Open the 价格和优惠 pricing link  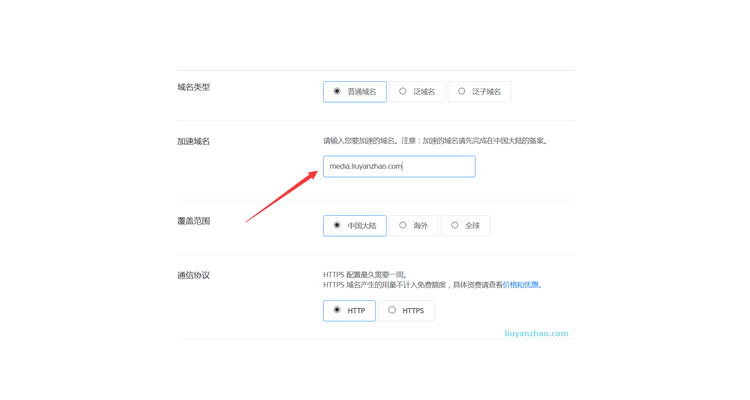click(x=520, y=285)
